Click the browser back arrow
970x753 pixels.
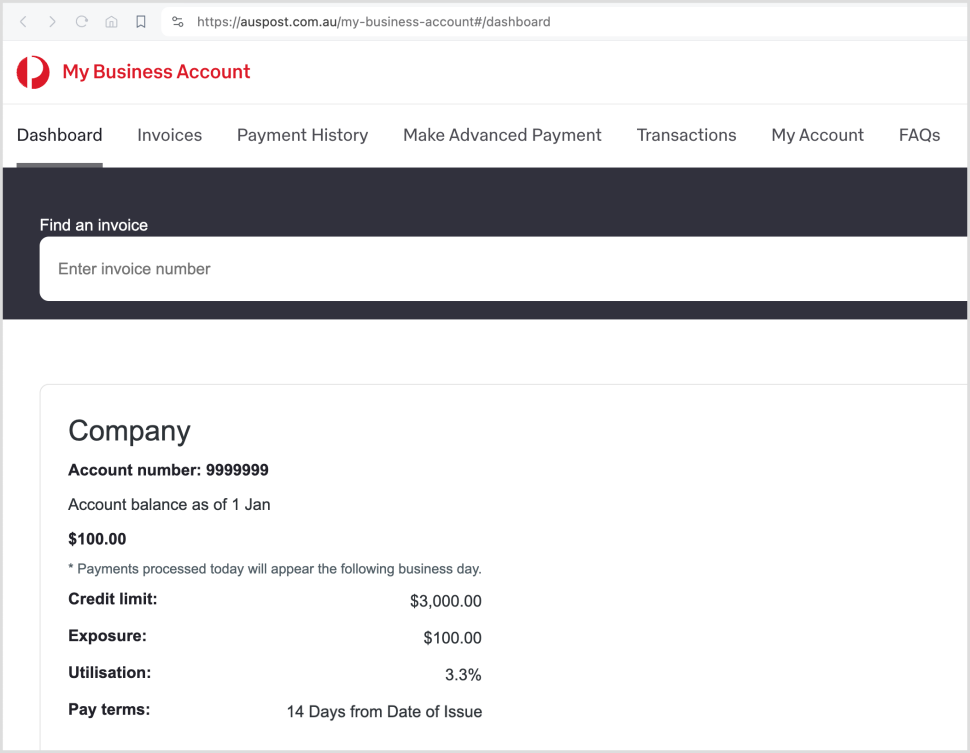coord(23,21)
